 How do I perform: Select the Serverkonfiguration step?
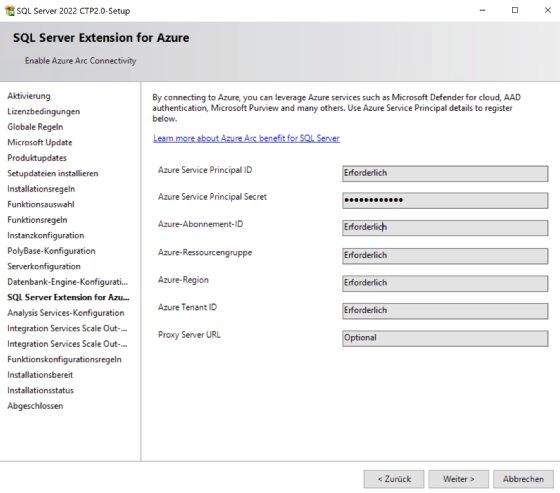point(44,266)
